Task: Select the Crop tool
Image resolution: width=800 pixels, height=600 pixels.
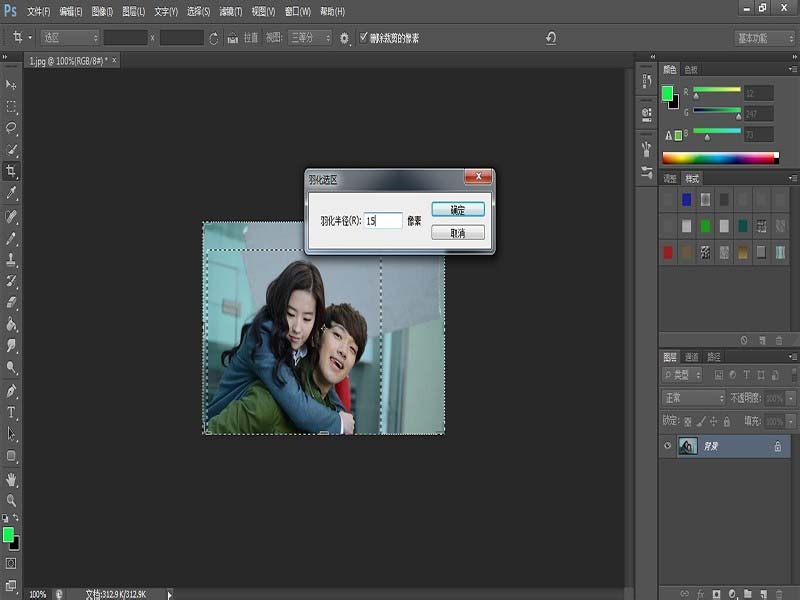Action: (x=12, y=171)
